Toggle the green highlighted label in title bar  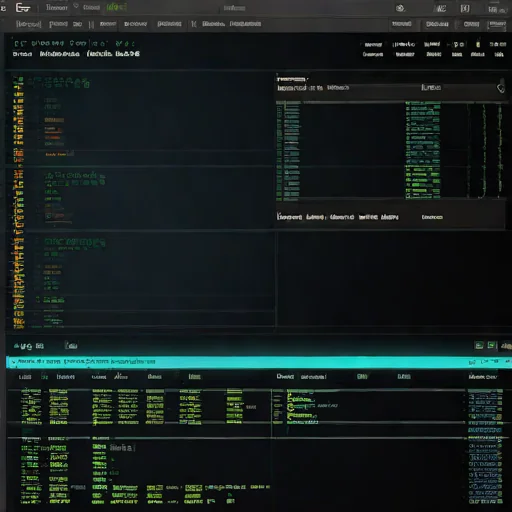tap(116, 7)
